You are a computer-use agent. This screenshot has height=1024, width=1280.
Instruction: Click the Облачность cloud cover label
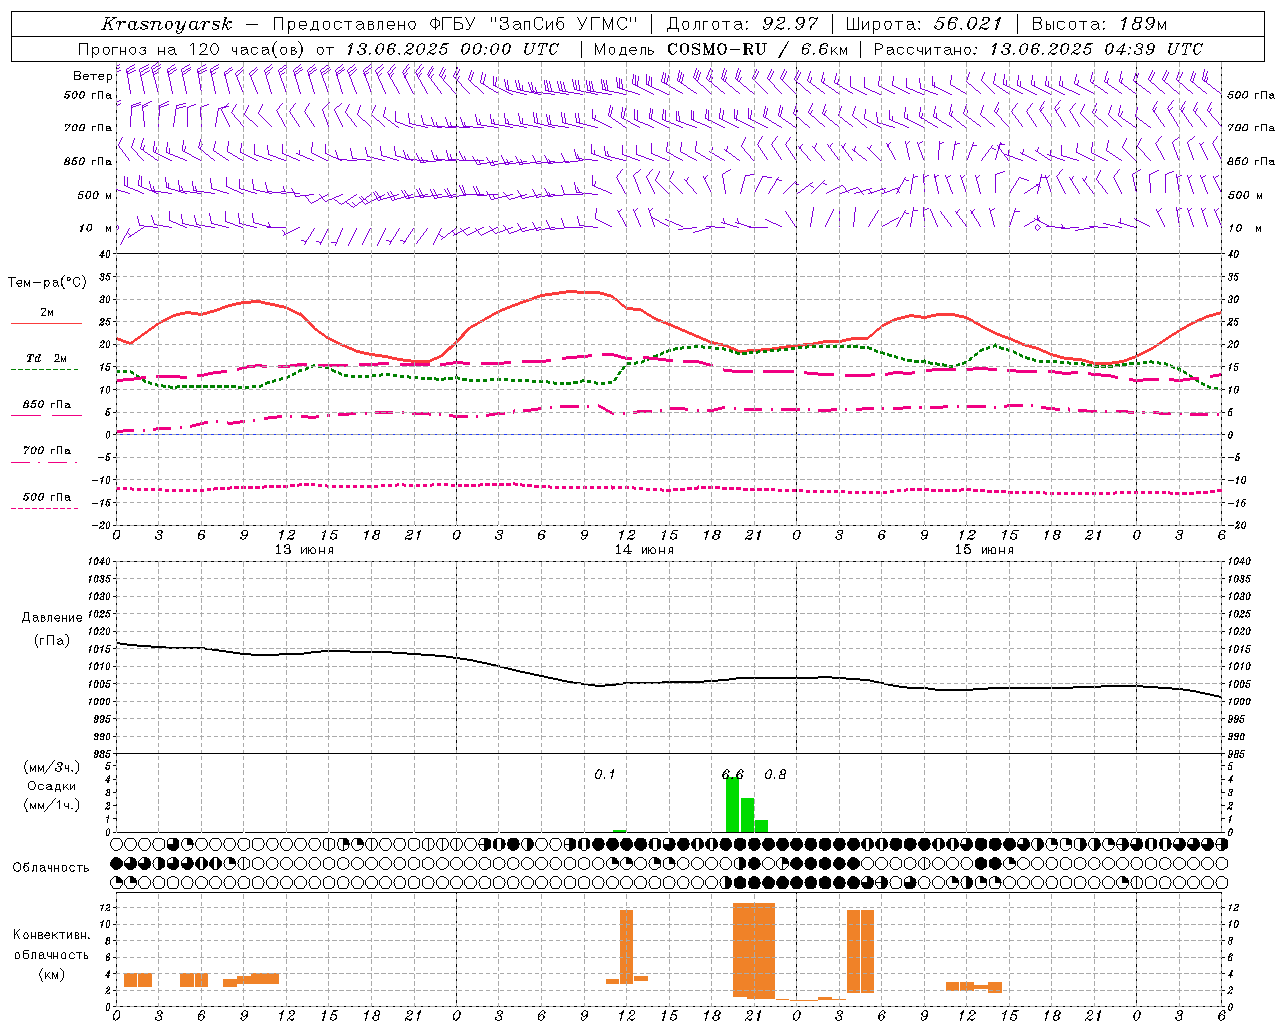coord(51,868)
